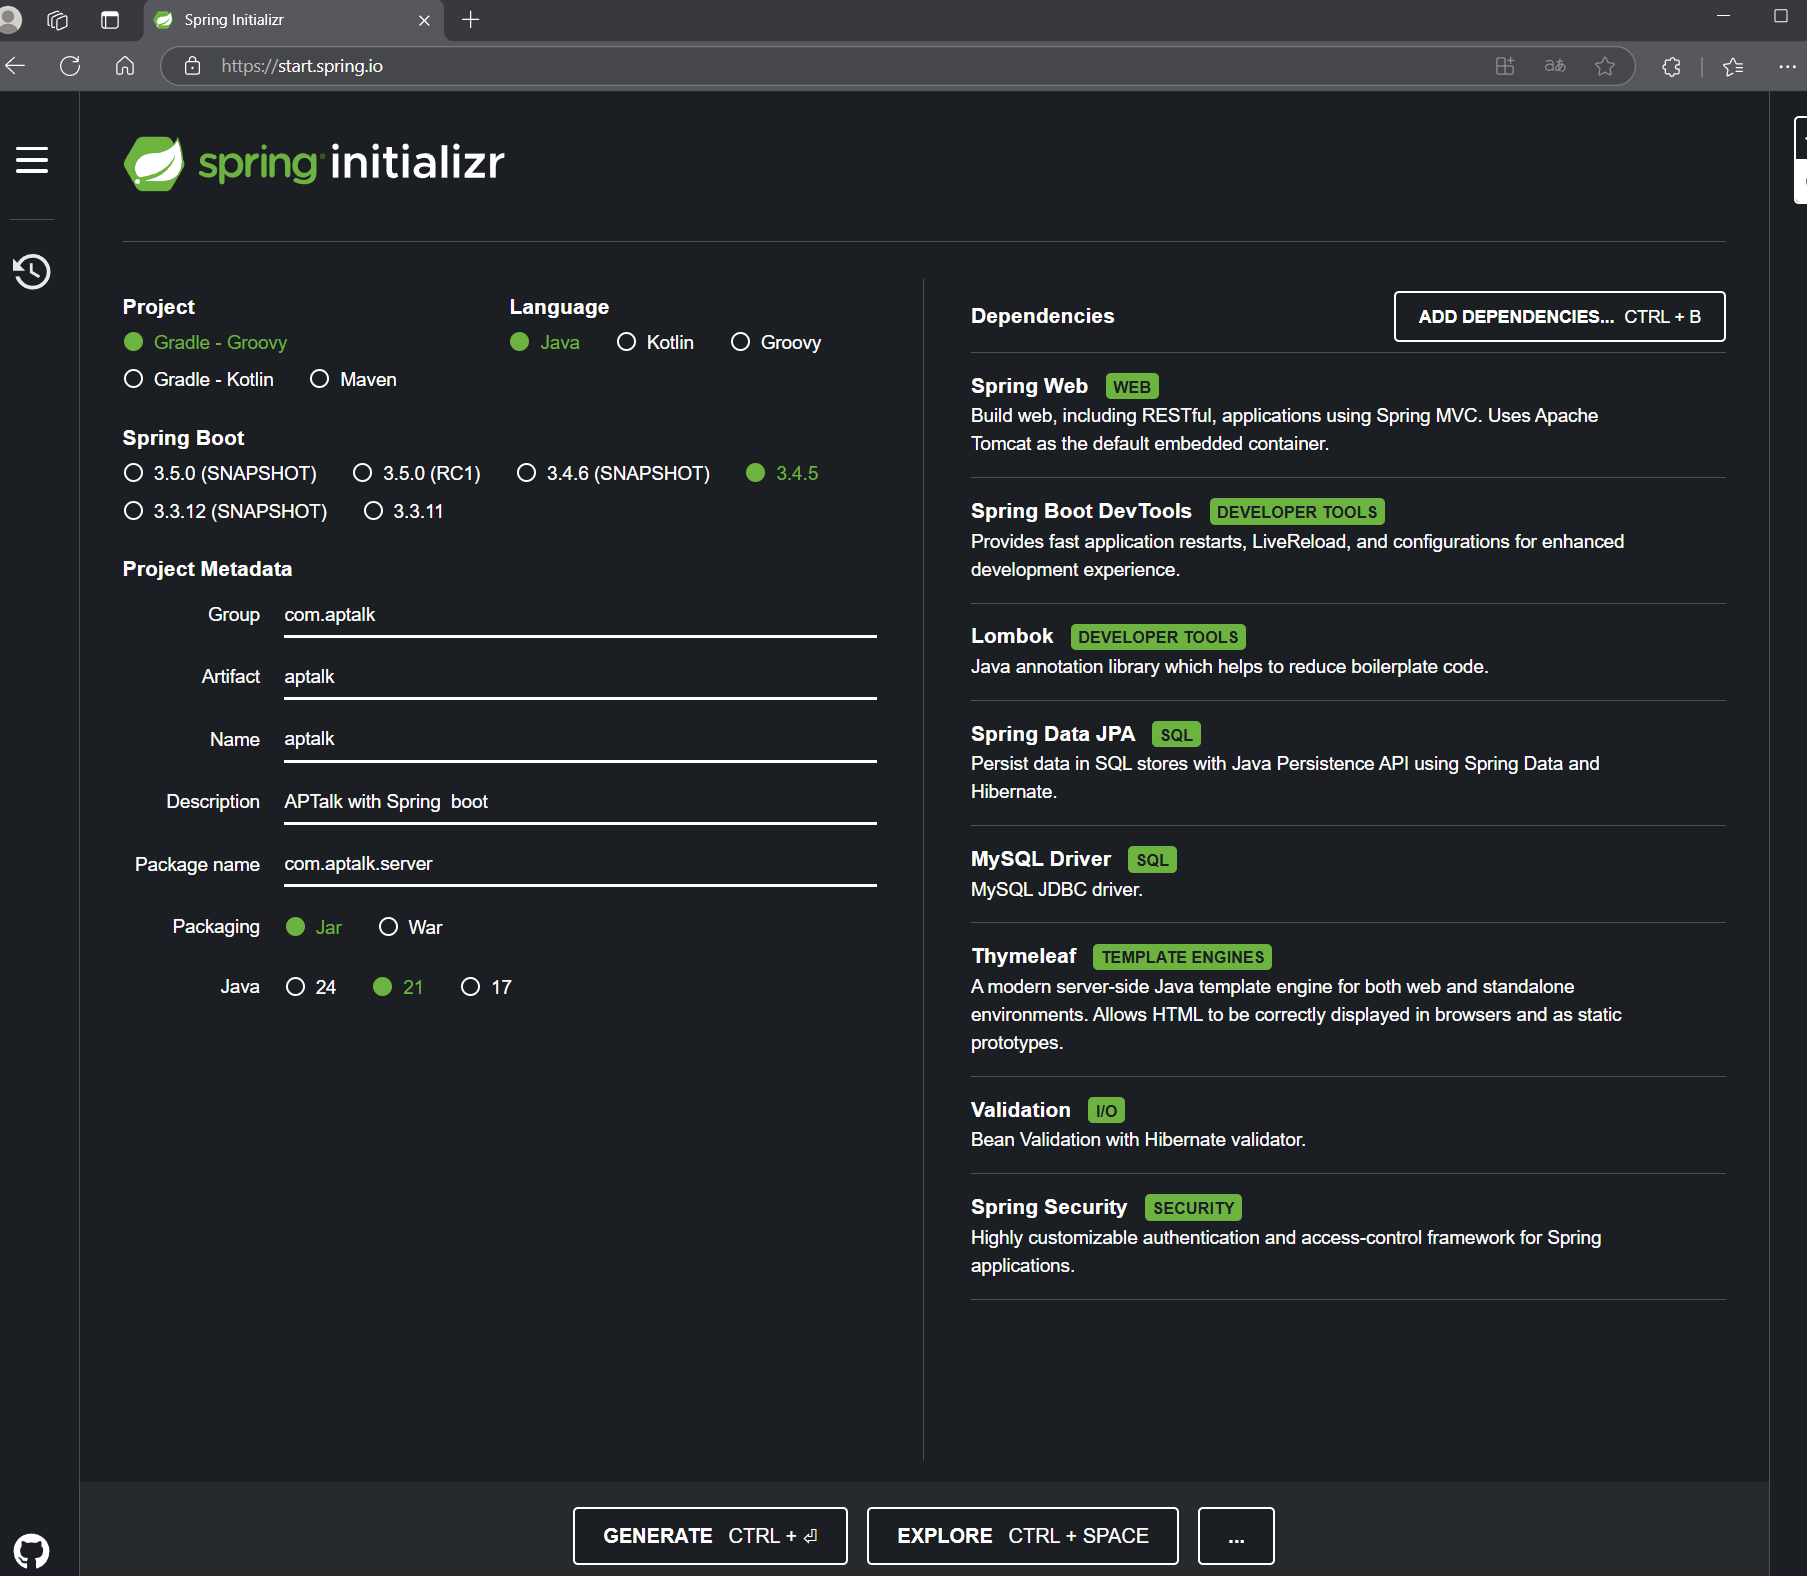Open the favorites list icon

(x=1733, y=66)
